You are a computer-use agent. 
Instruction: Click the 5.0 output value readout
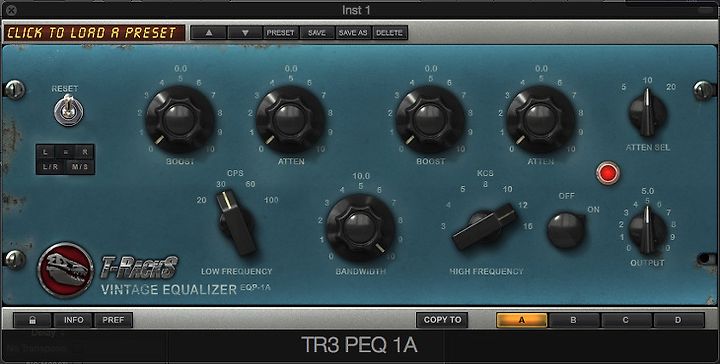pos(647,190)
